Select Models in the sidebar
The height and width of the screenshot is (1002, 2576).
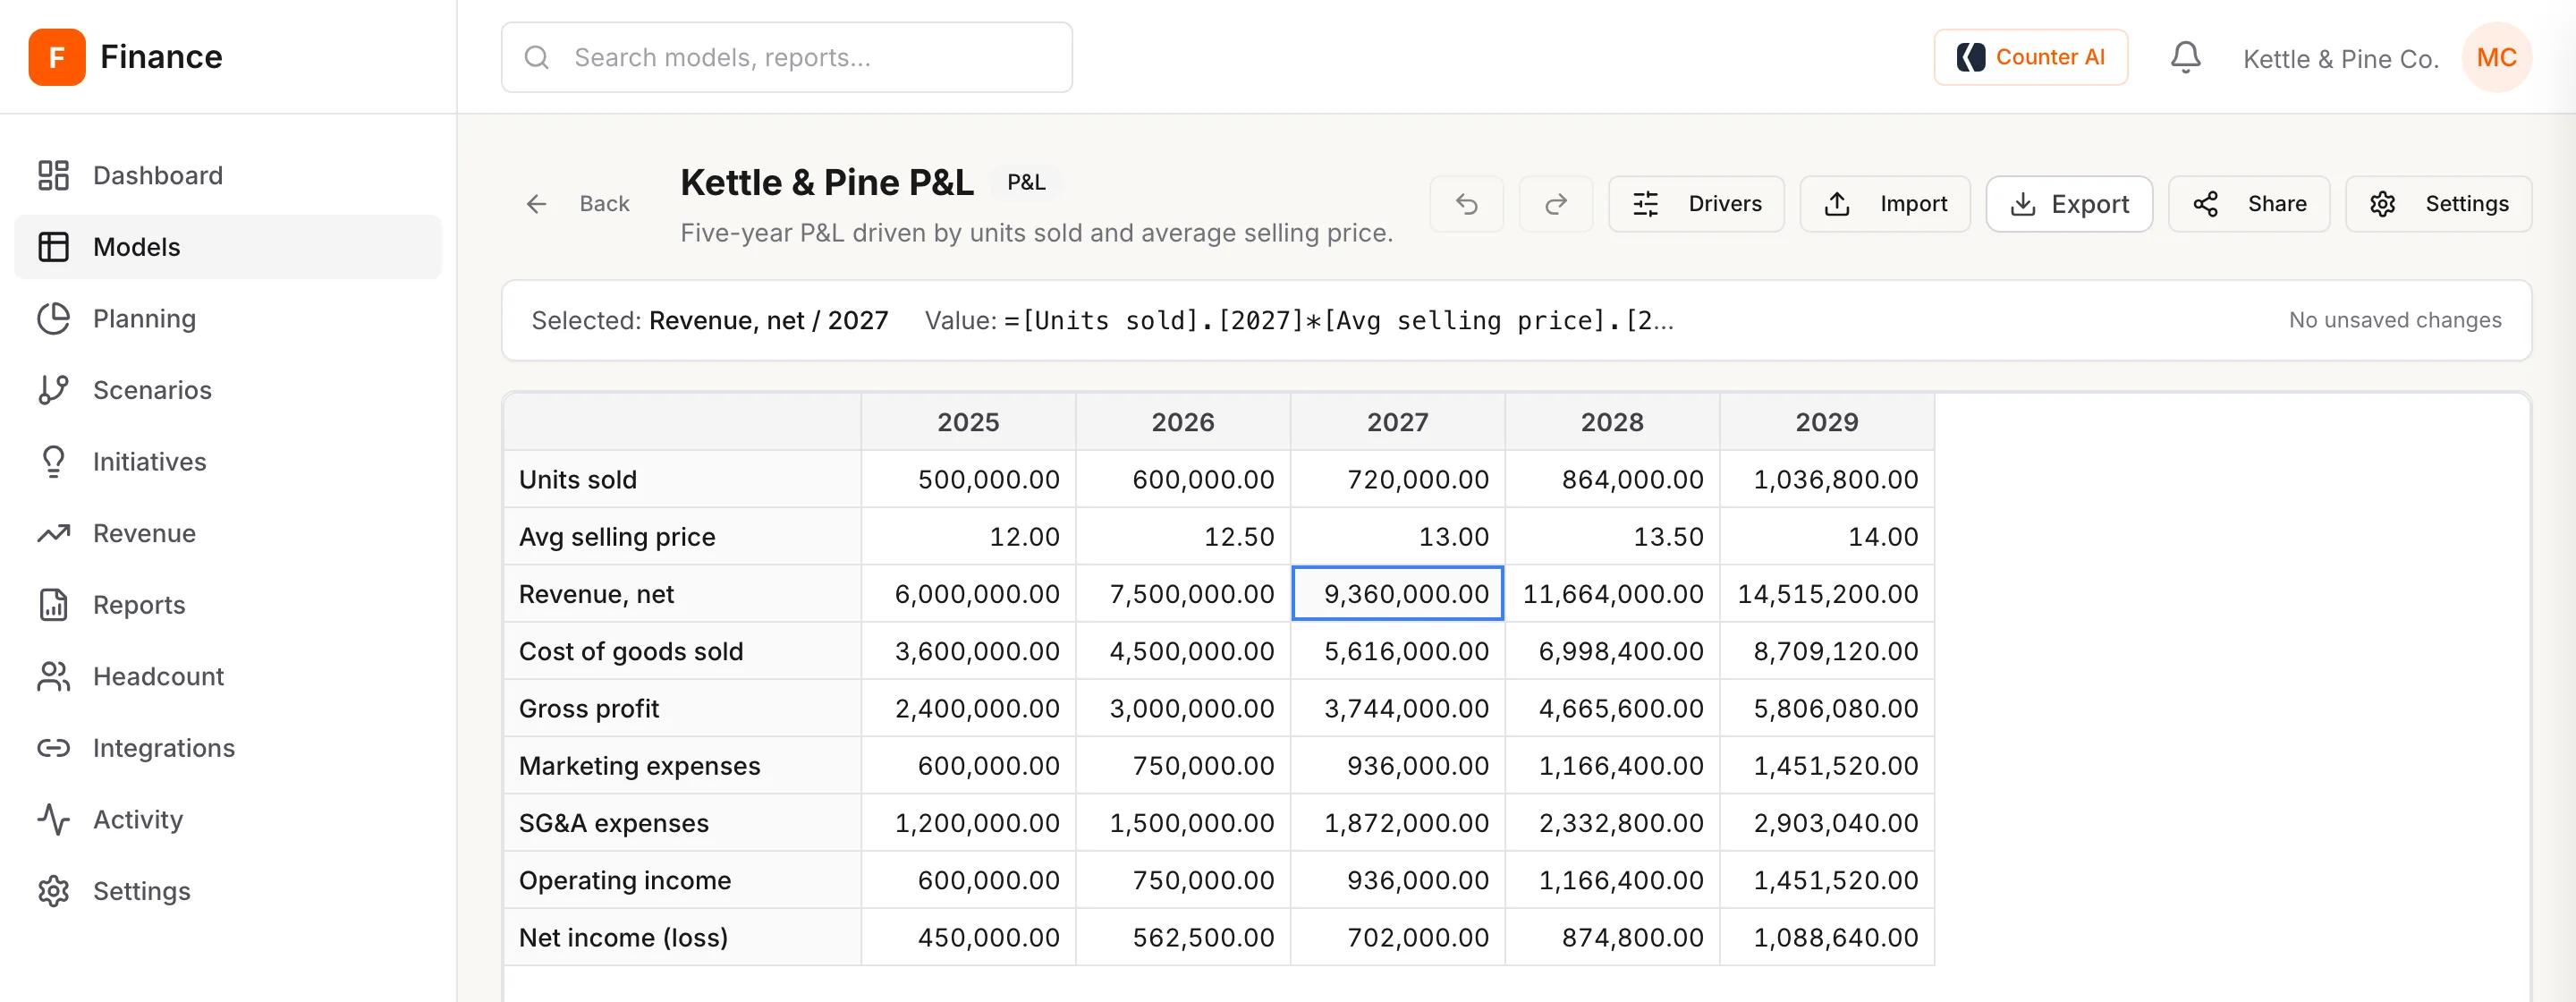[228, 247]
